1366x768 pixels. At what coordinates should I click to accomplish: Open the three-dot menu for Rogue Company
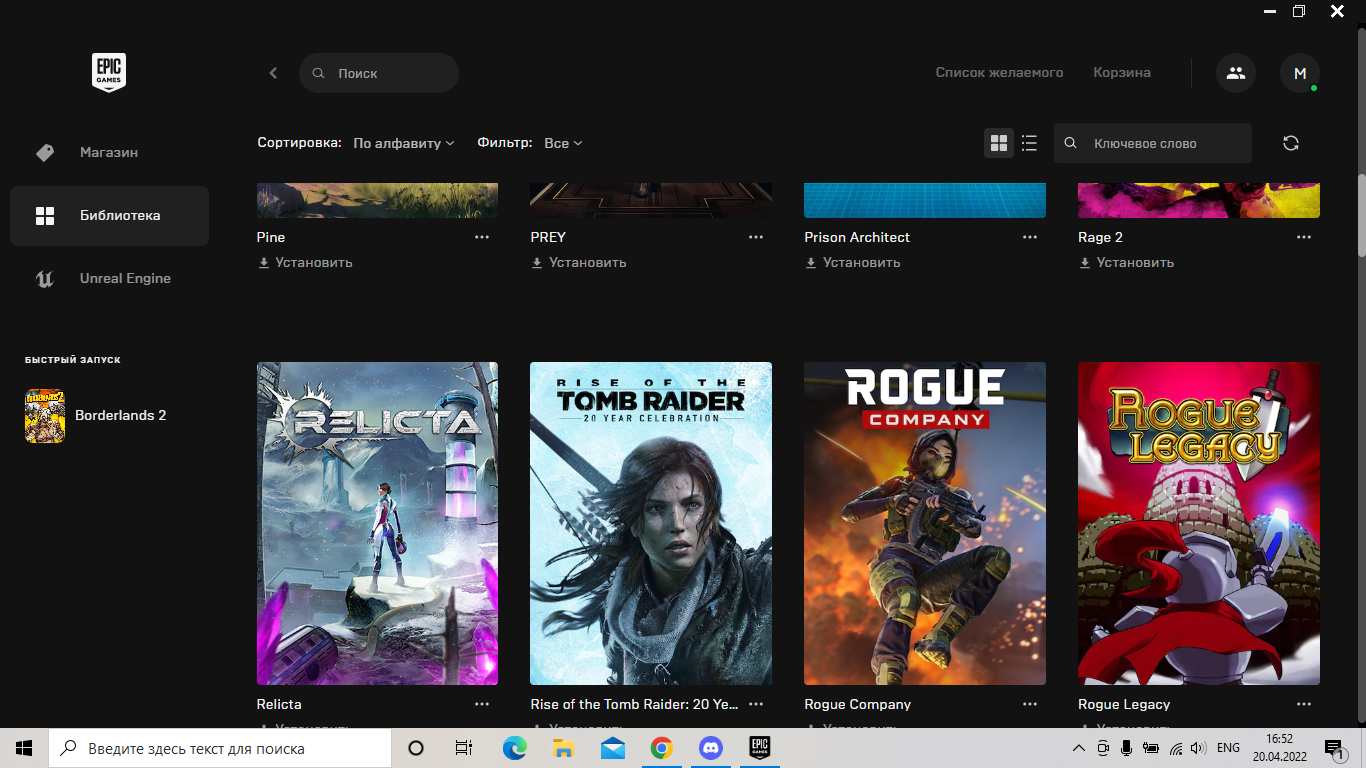click(x=1030, y=704)
